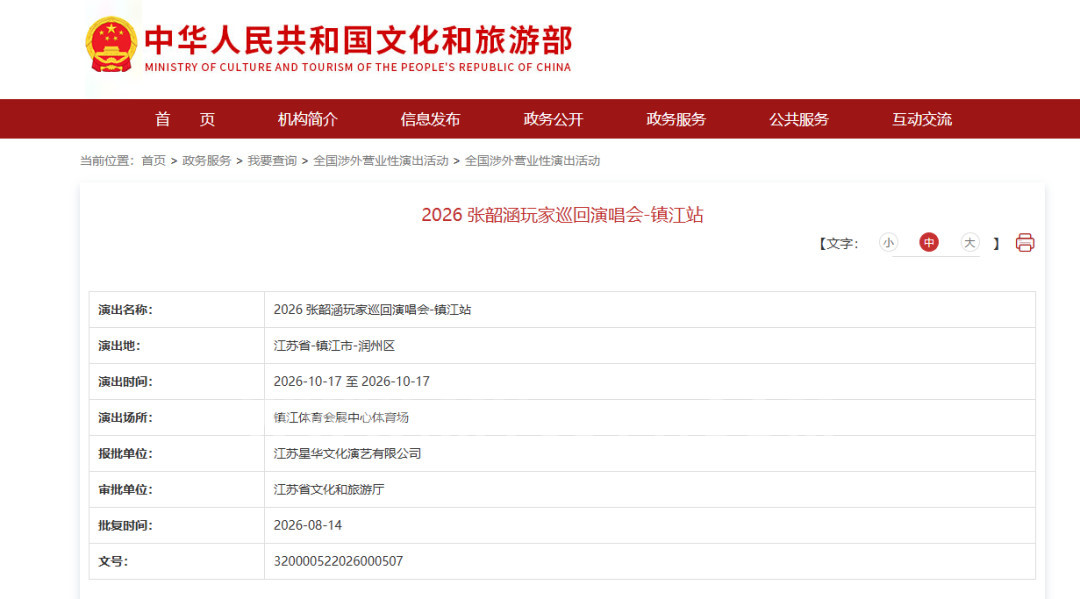1080x599 pixels.
Task: Click the 报批单位 label cell
Action: pyautogui.click(x=177, y=454)
